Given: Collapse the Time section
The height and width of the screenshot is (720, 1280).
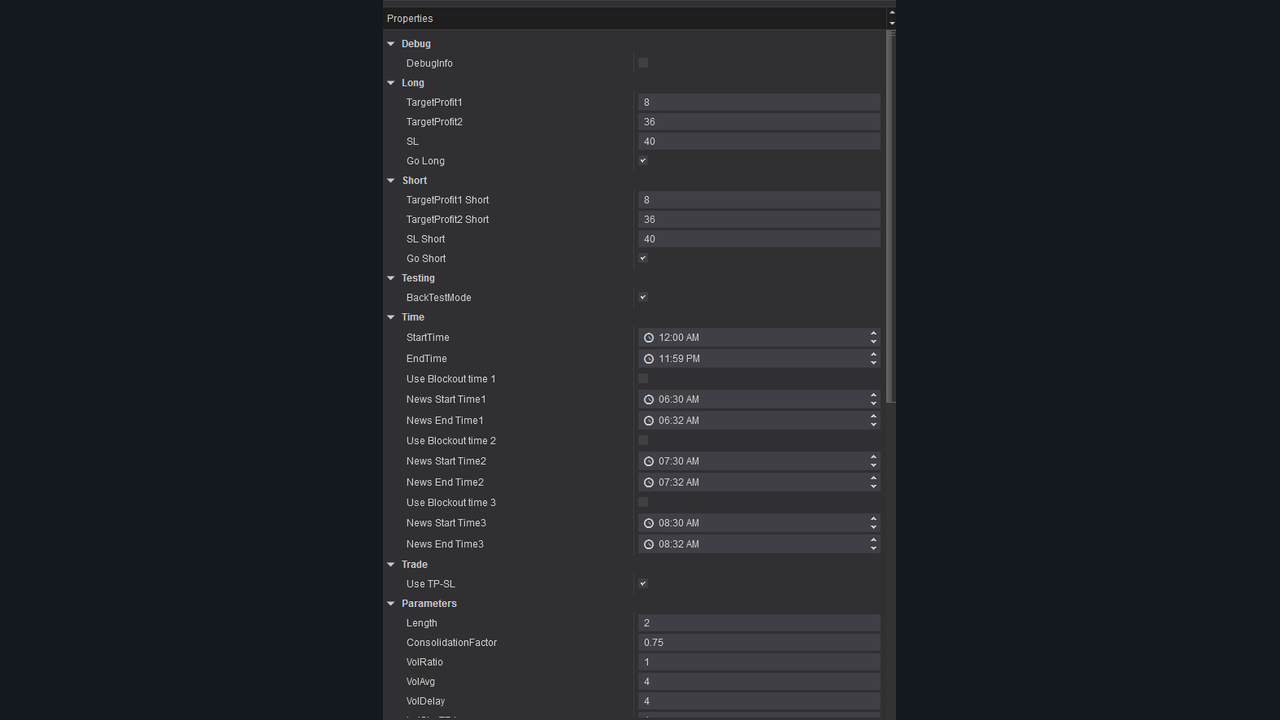Looking at the screenshot, I should tap(391, 317).
